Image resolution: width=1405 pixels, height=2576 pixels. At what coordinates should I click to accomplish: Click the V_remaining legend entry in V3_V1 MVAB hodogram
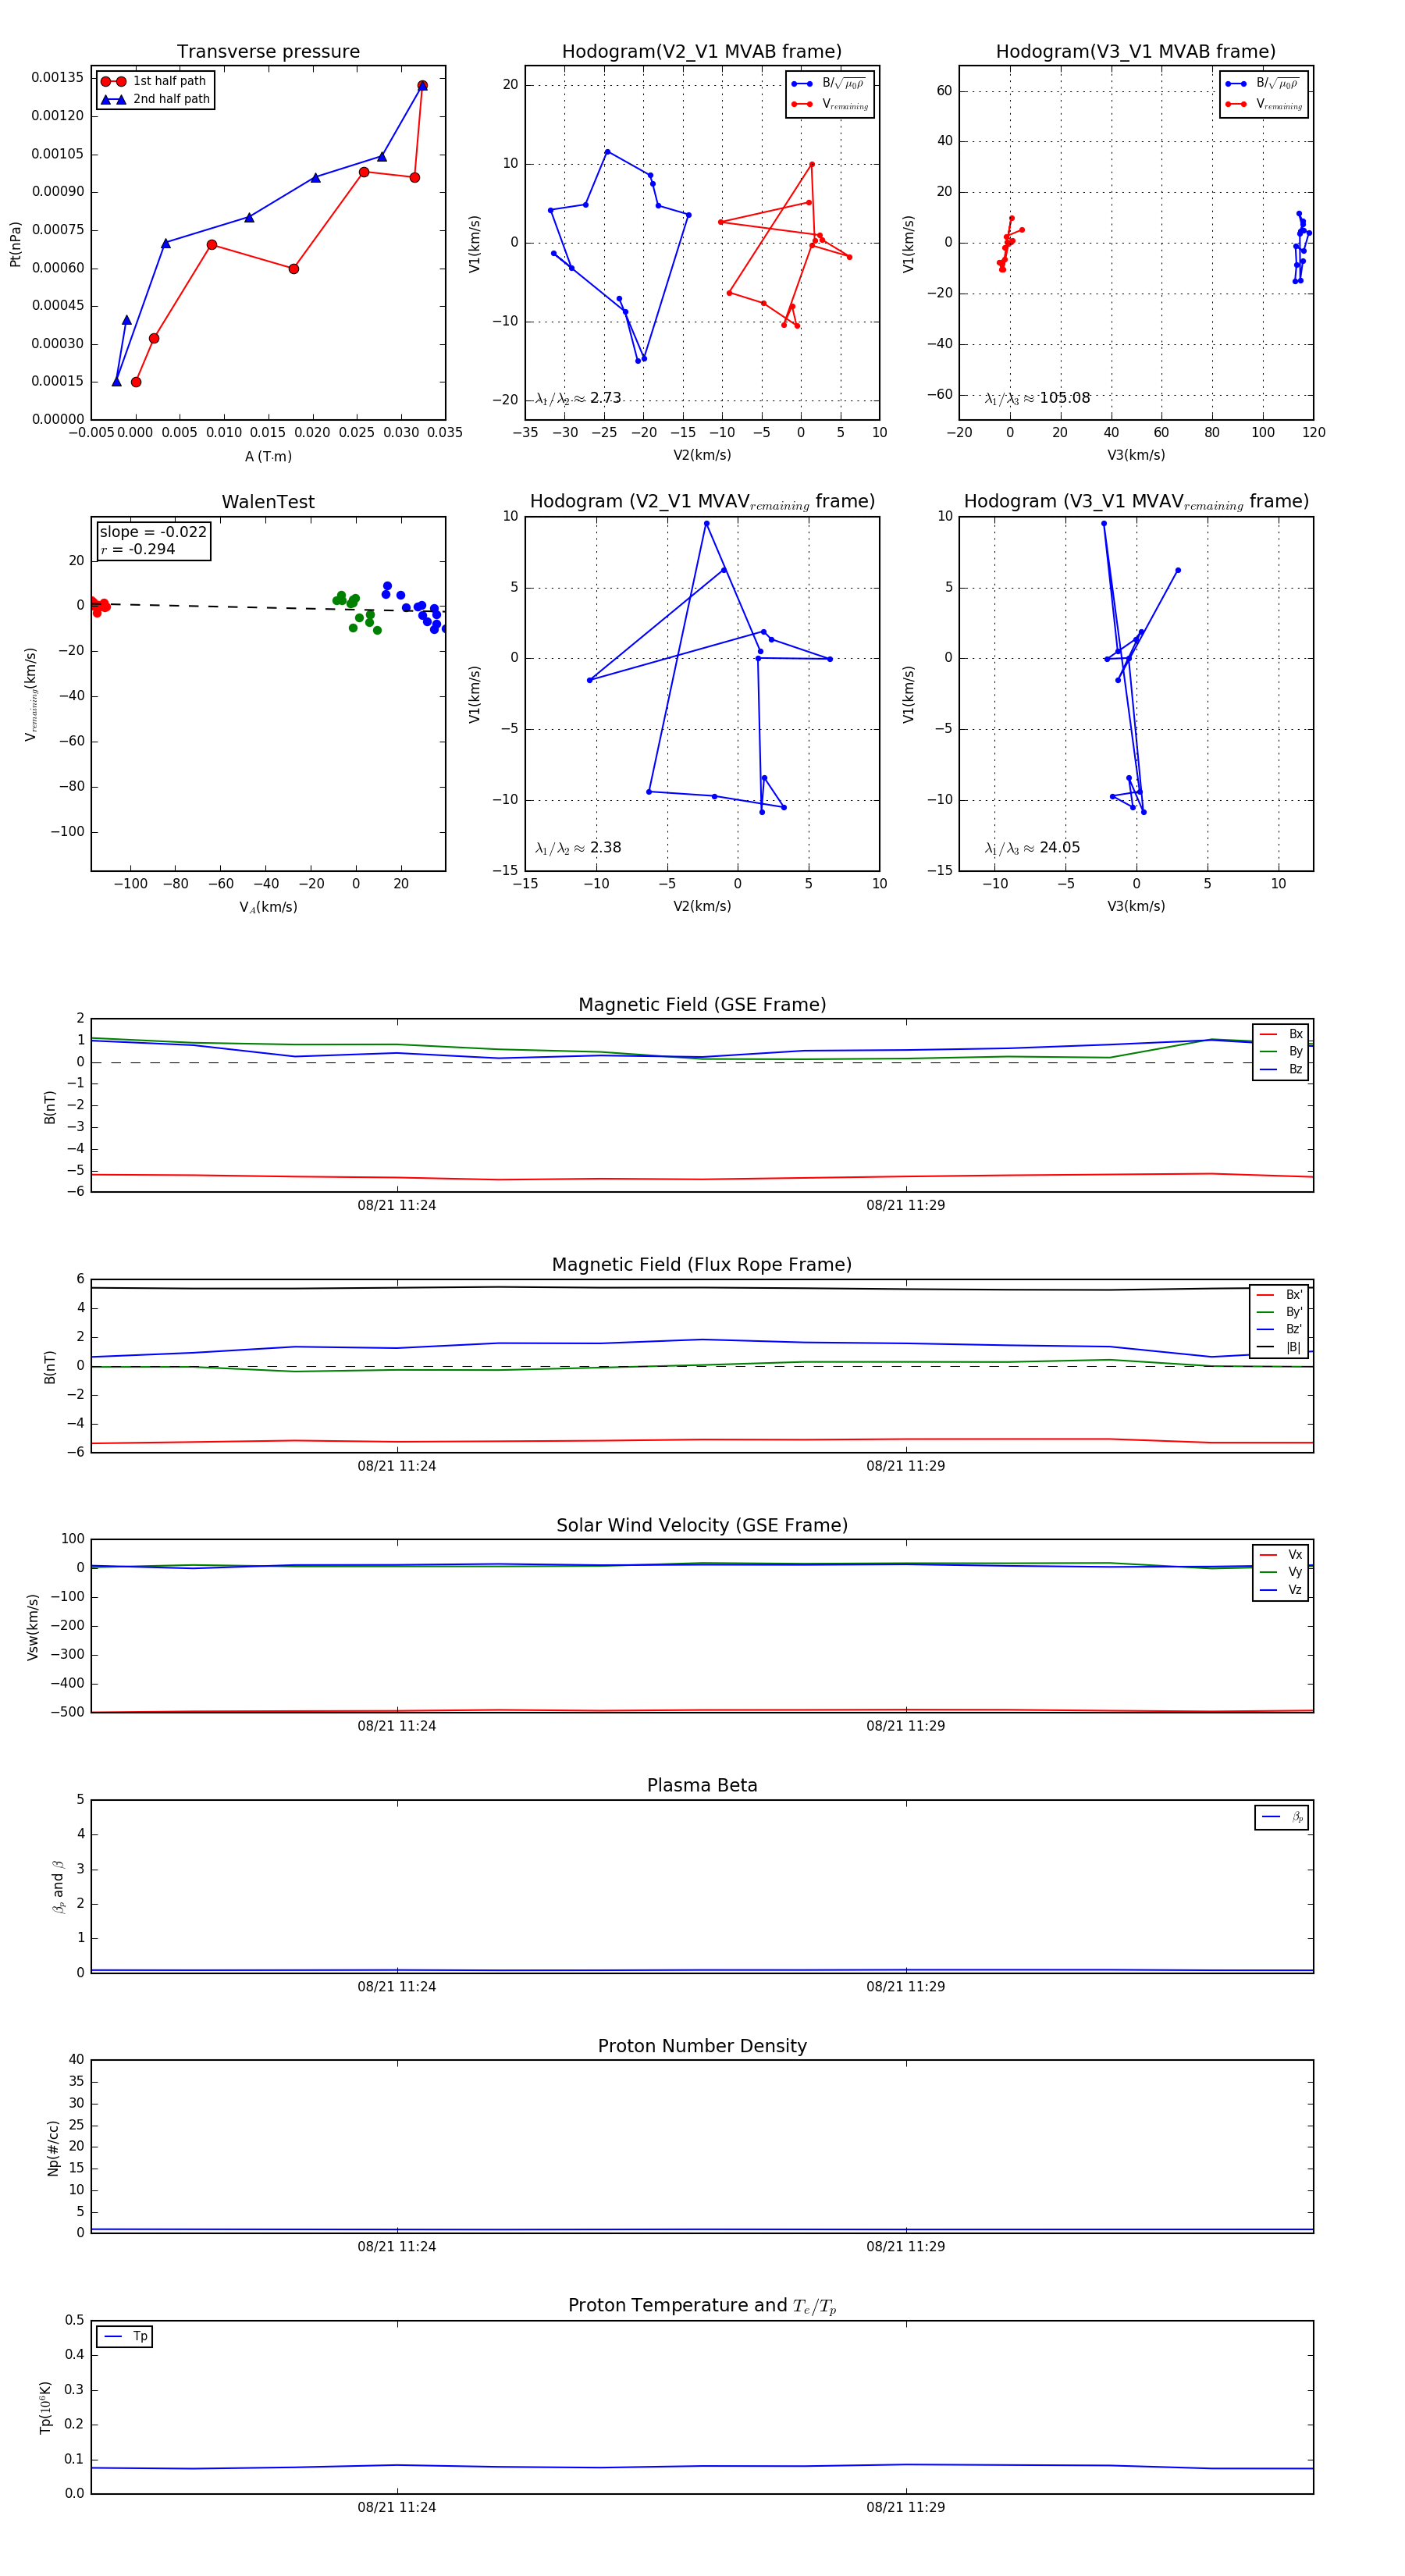(1263, 104)
